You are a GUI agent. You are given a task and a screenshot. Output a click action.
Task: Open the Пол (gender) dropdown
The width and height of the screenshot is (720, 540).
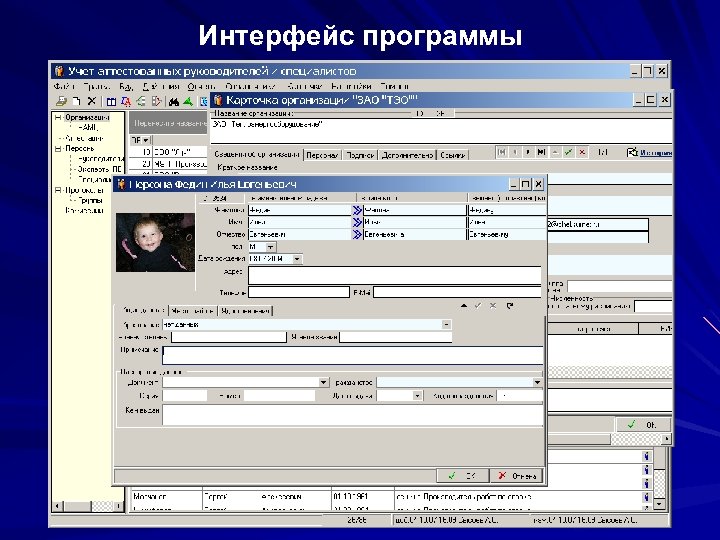[x=270, y=247]
